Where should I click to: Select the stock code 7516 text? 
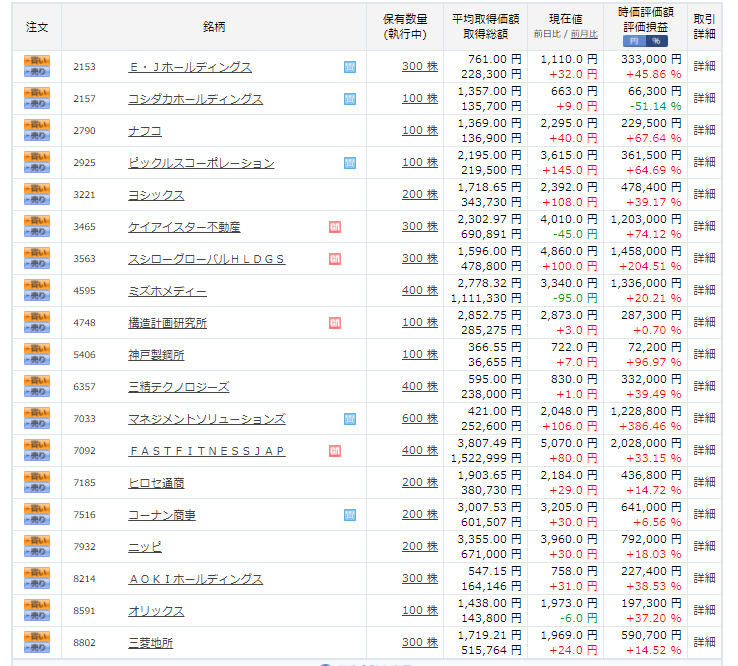(x=84, y=515)
